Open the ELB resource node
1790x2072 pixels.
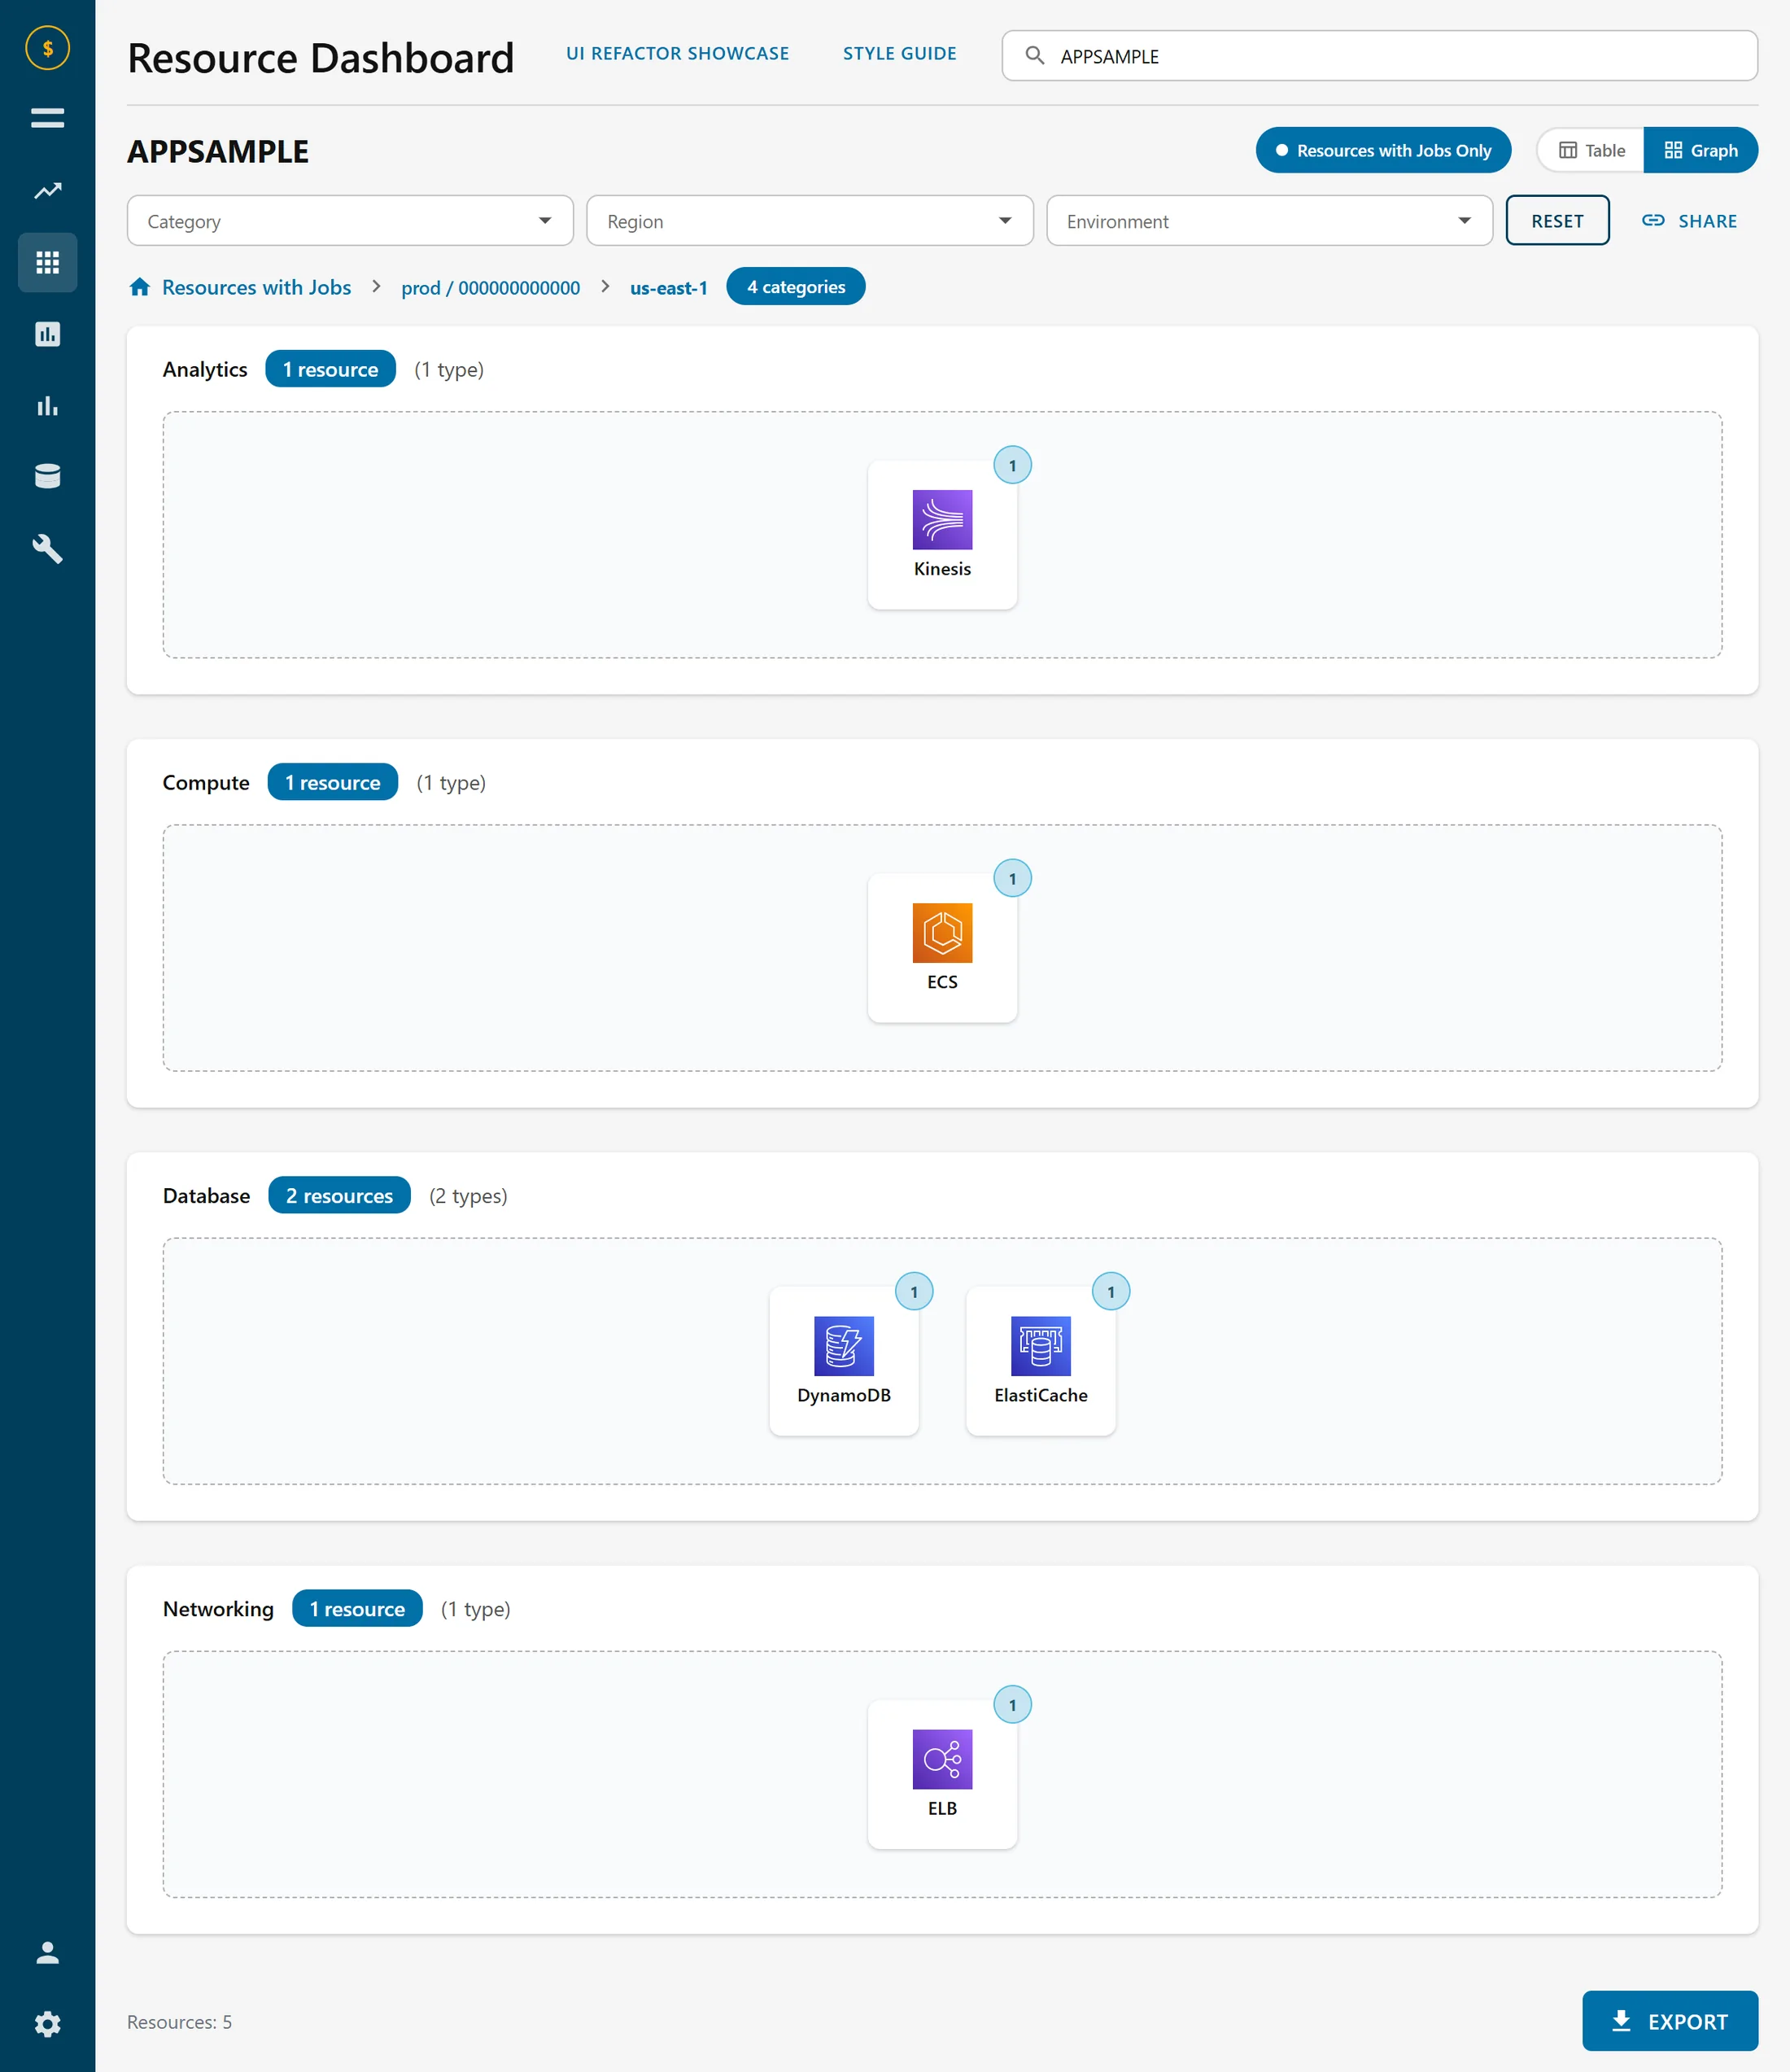[942, 1774]
